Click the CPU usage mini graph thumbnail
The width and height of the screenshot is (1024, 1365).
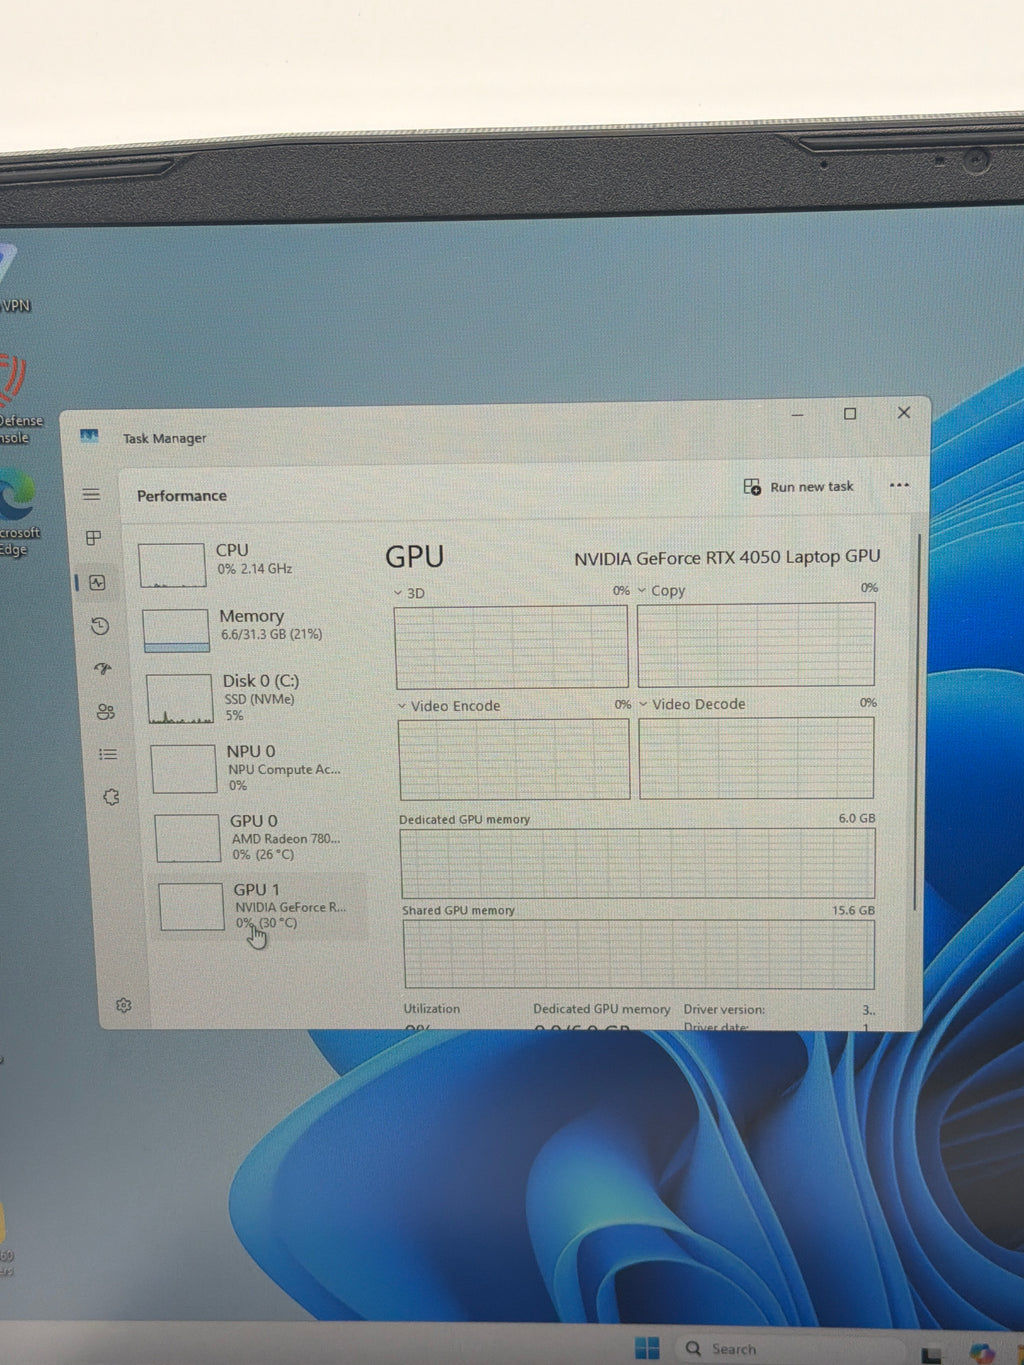point(172,565)
